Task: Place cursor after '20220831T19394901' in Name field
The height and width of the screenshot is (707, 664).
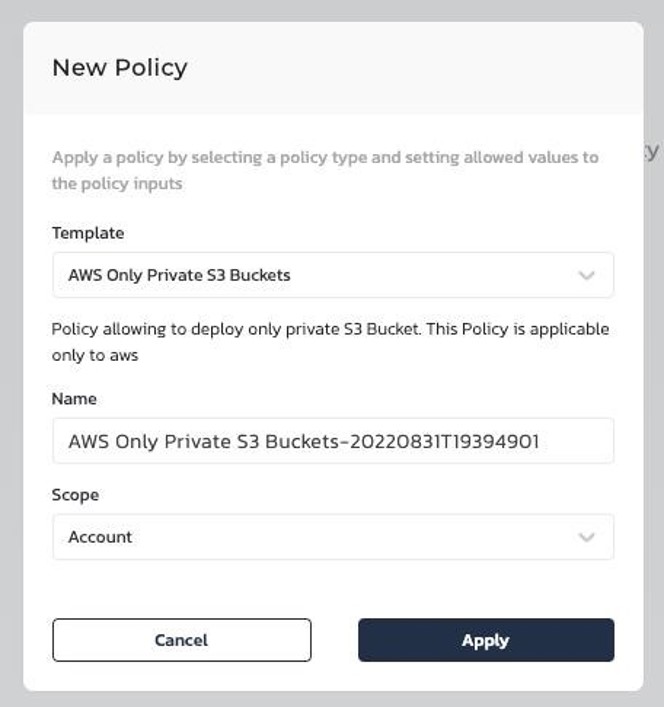Action: pyautogui.click(x=540, y=441)
